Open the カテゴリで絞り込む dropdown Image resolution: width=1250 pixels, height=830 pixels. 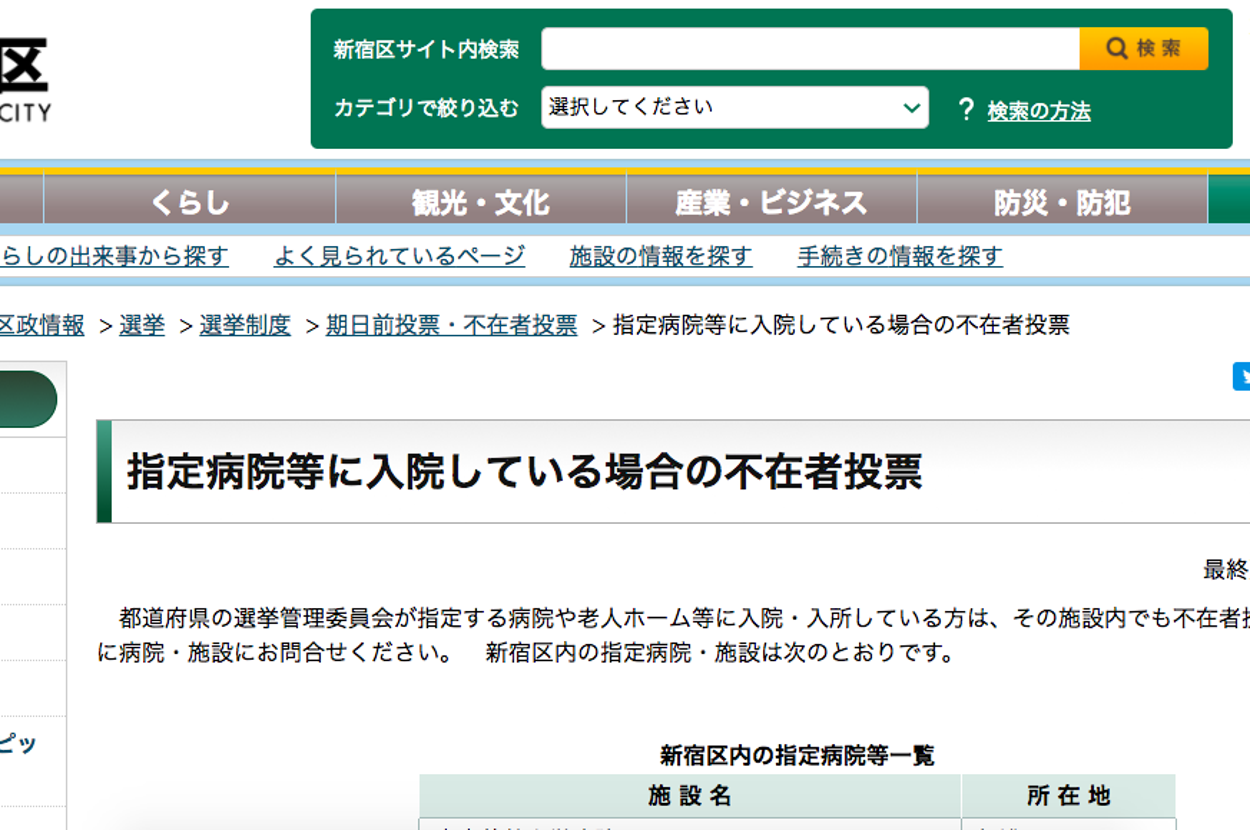(734, 107)
